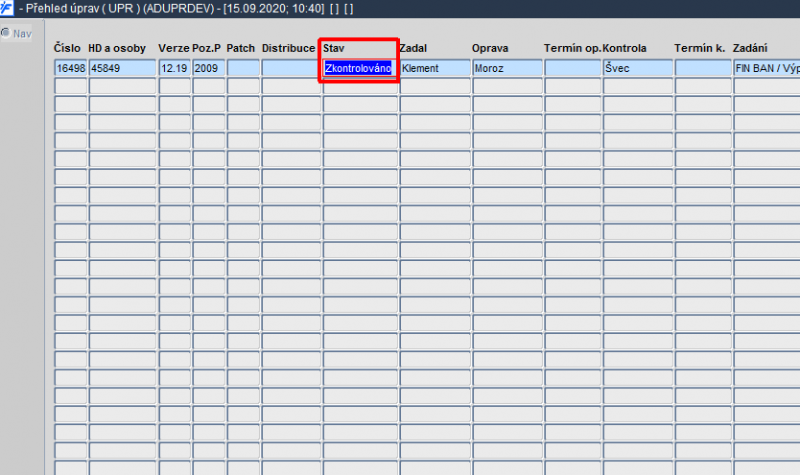Click the Verze column header
Image resolution: width=800 pixels, height=475 pixels.
174,48
